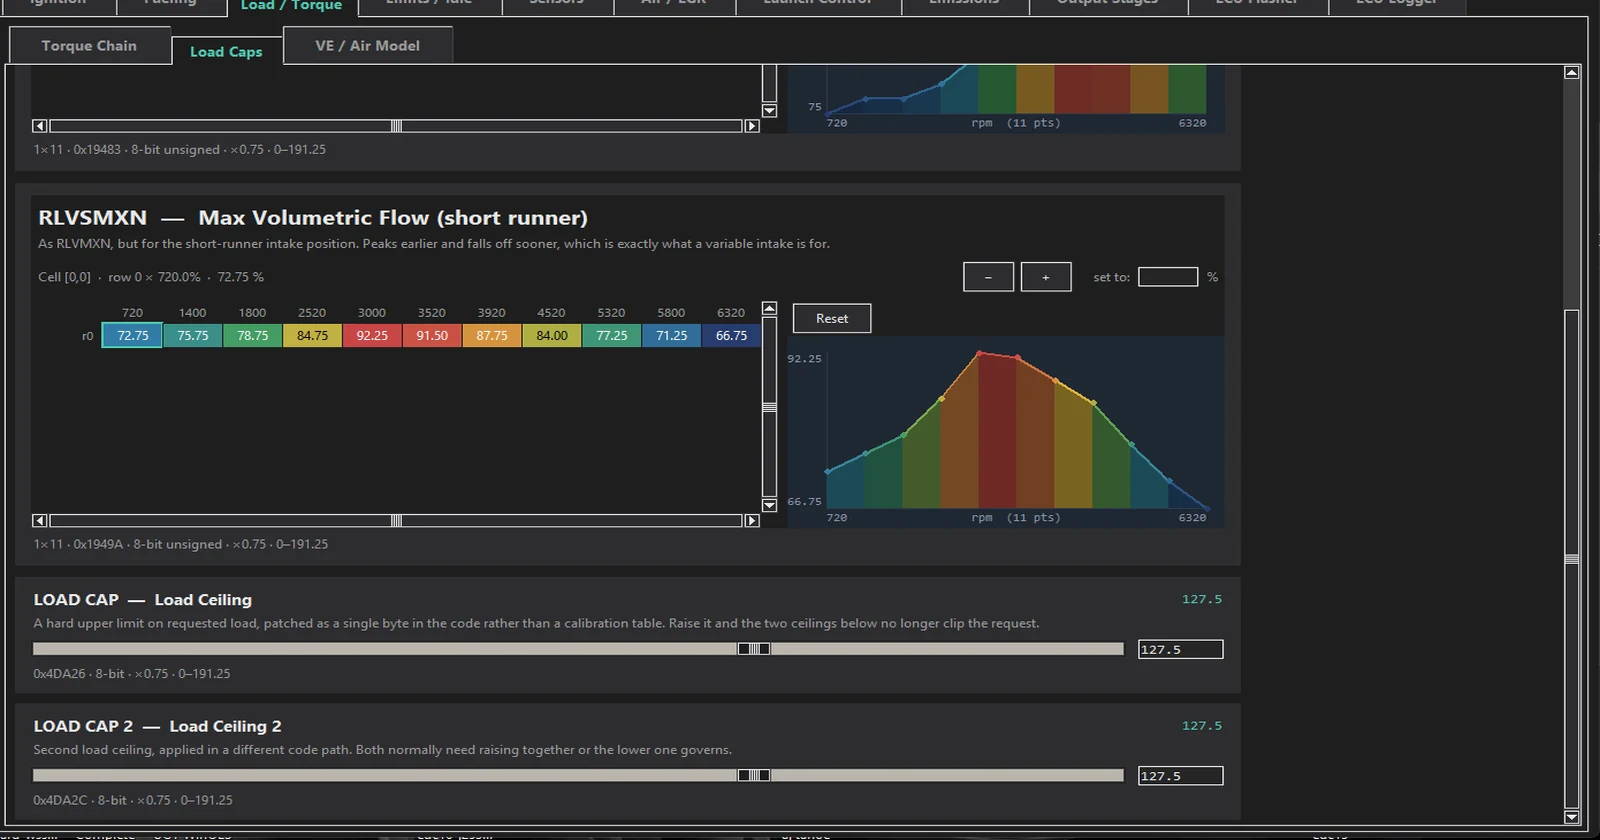Click the RLVSMXN short runner curve chart

click(x=1005, y=432)
